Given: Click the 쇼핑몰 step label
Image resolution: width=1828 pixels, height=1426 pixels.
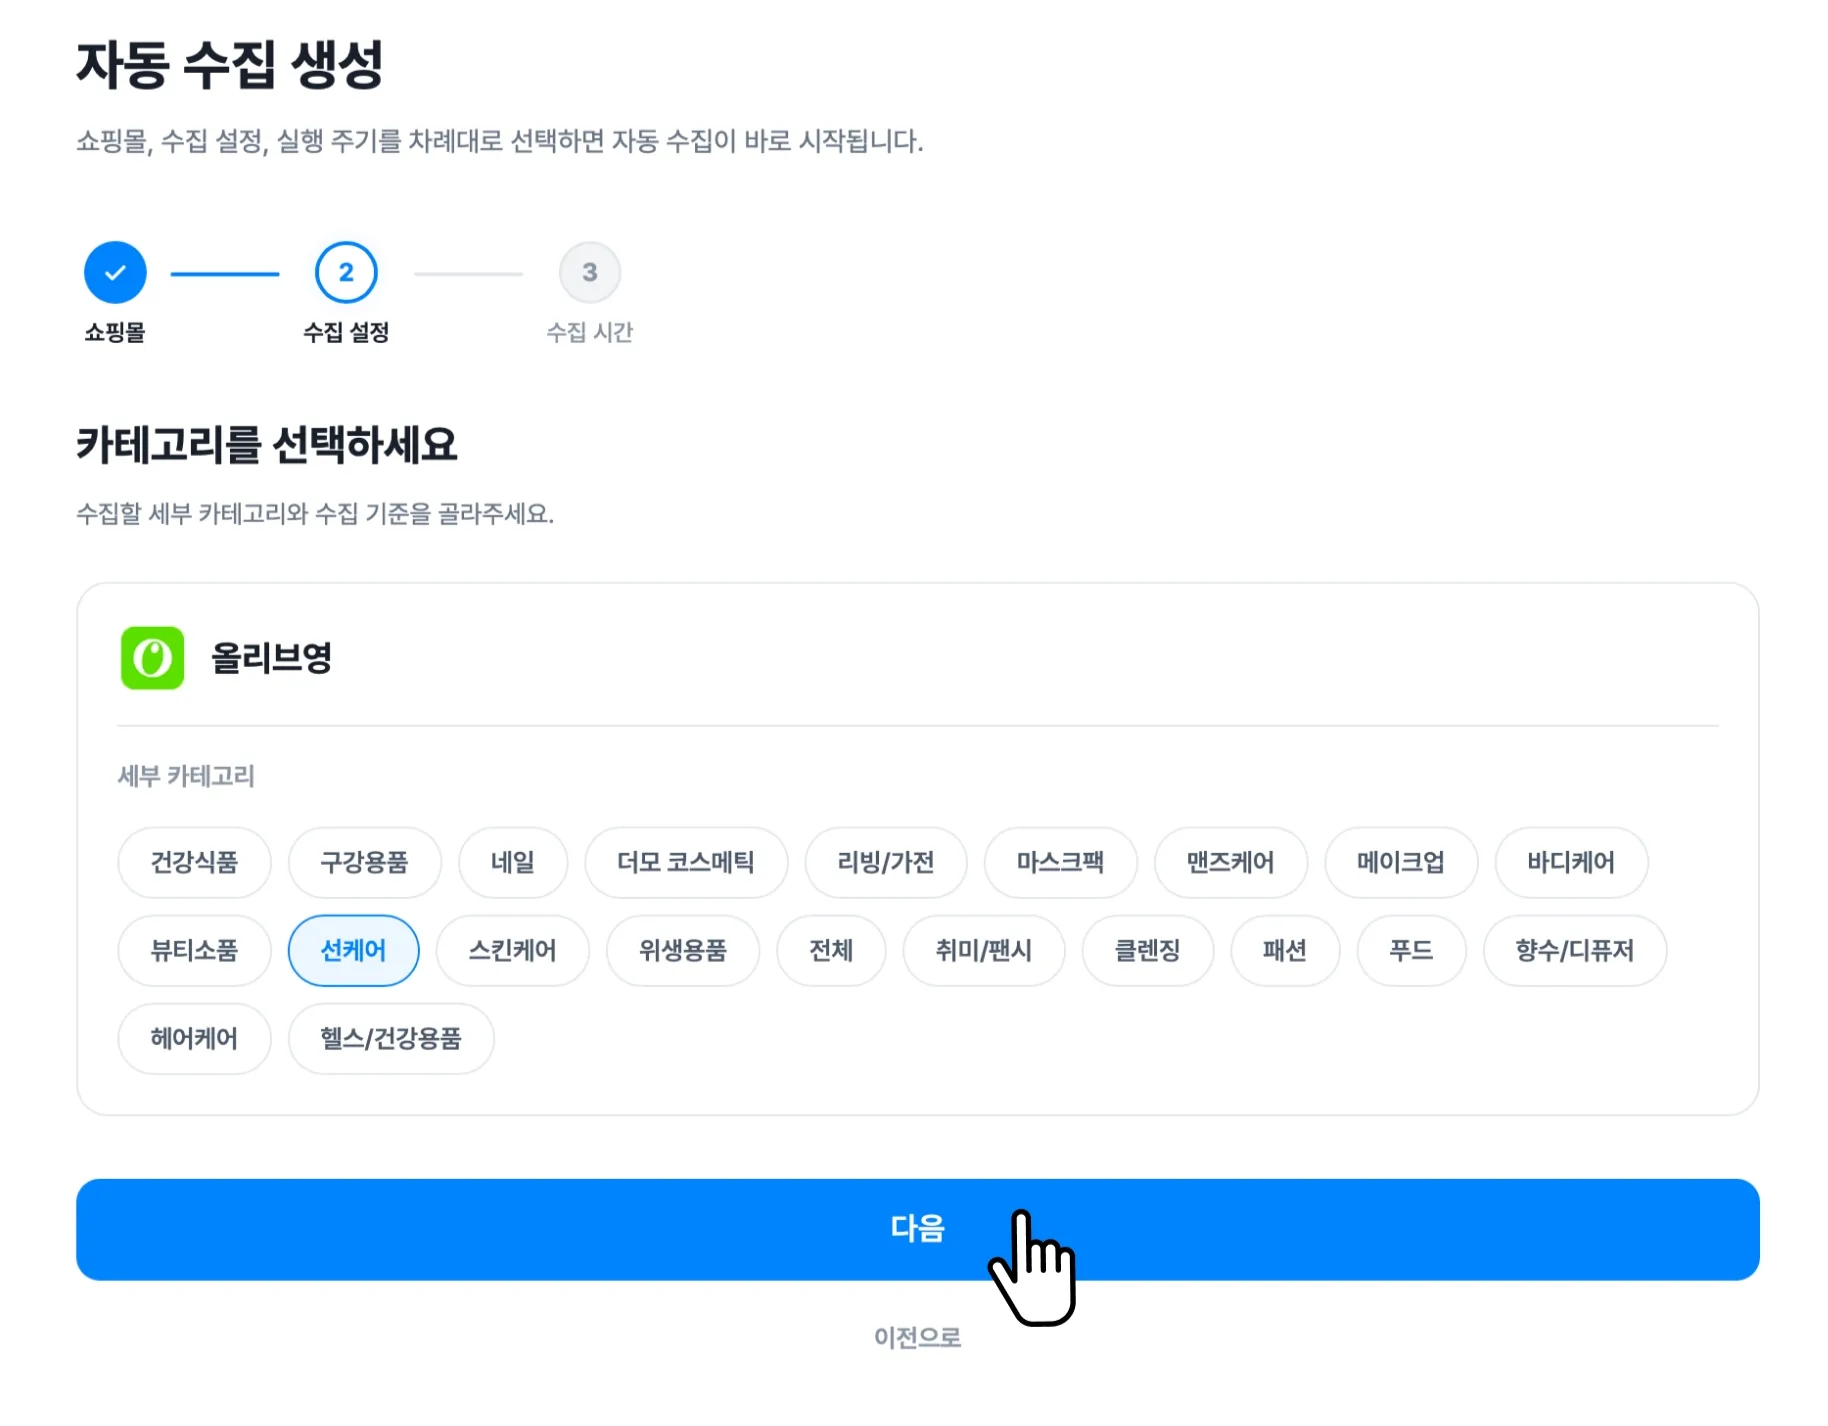Looking at the screenshot, I should [115, 332].
